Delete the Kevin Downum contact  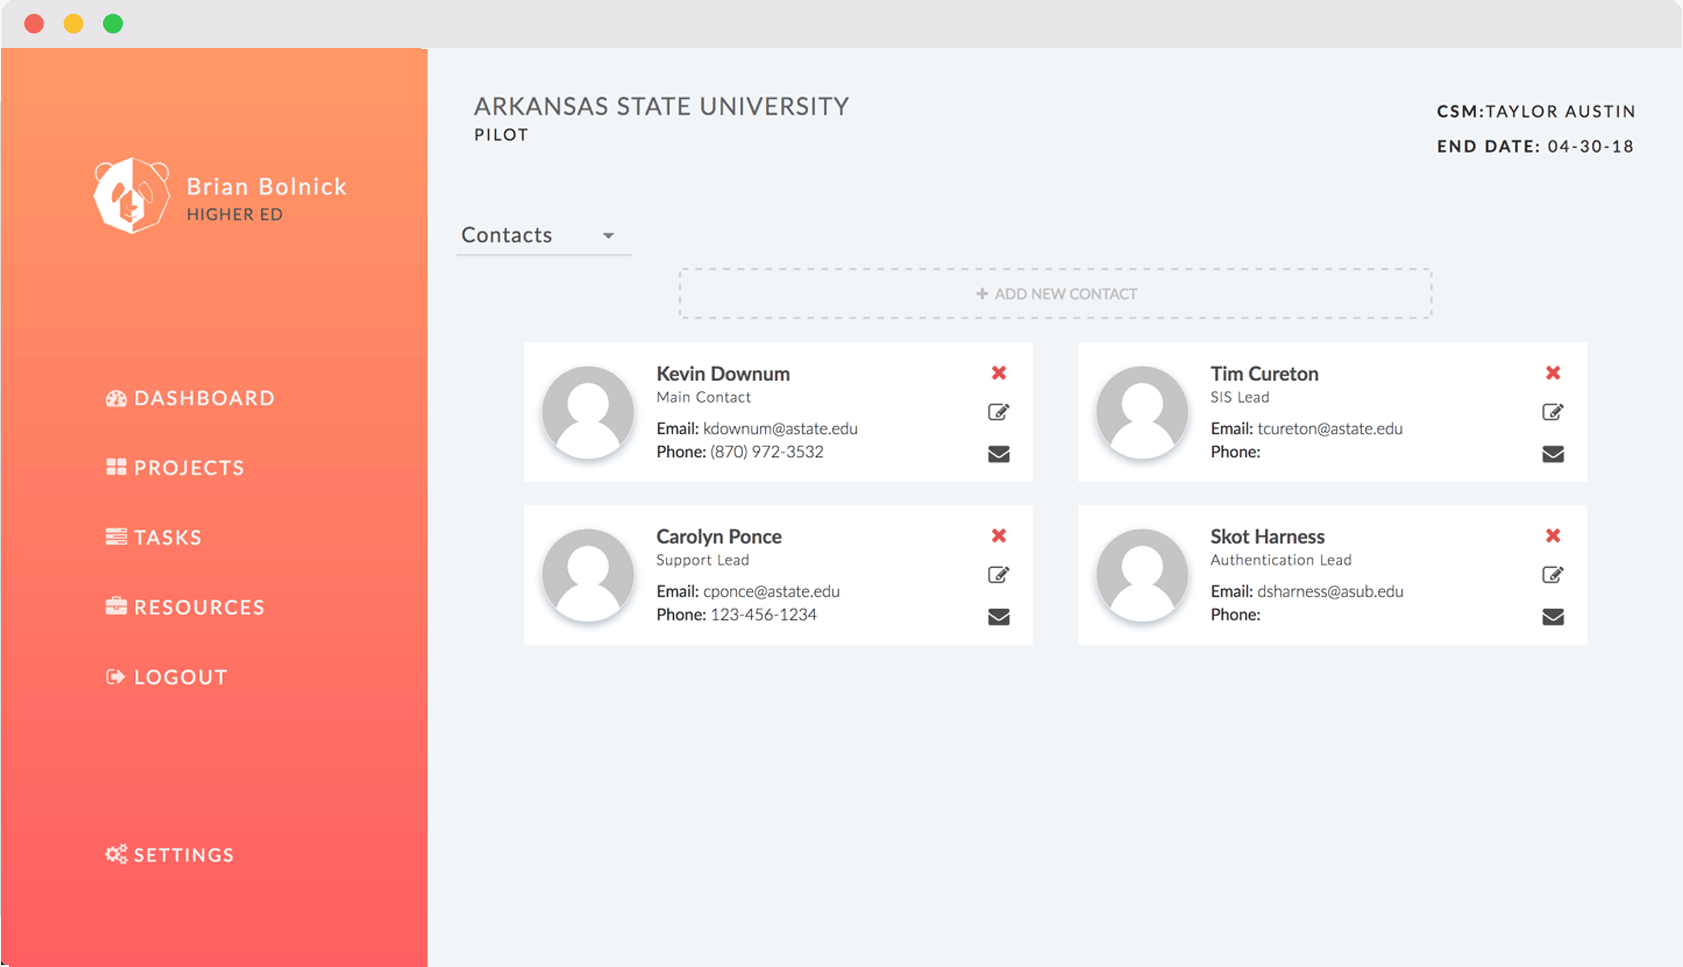(998, 373)
